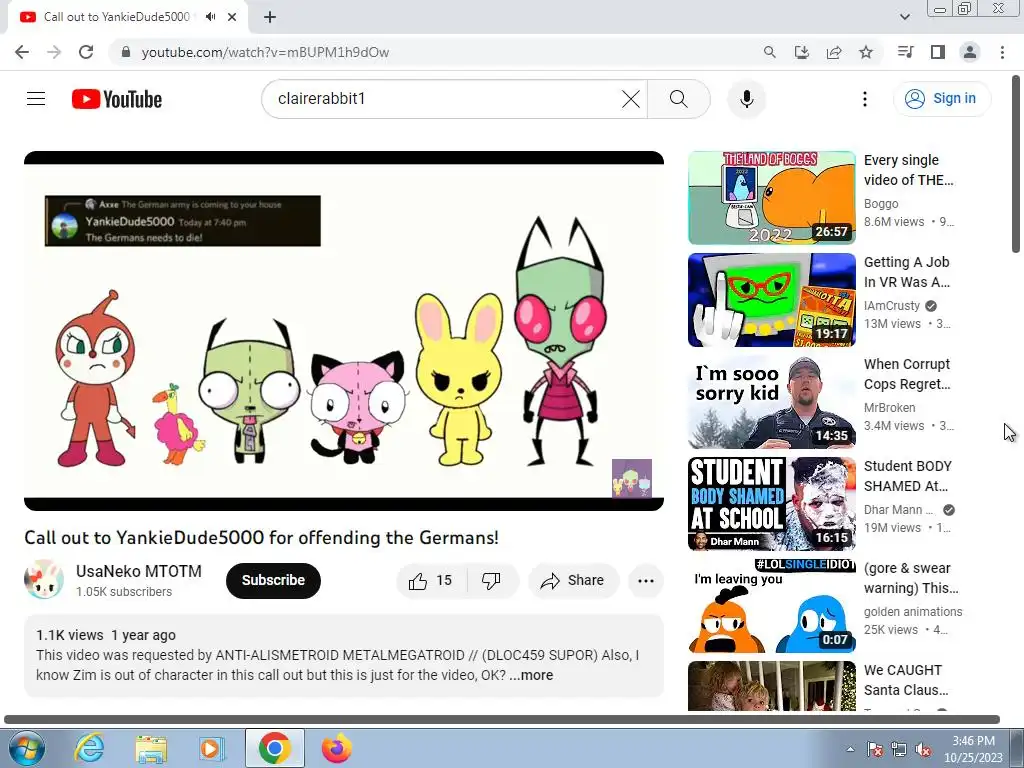
Task: Open When Corrupt Cops Regret thumbnail
Action: point(771,402)
